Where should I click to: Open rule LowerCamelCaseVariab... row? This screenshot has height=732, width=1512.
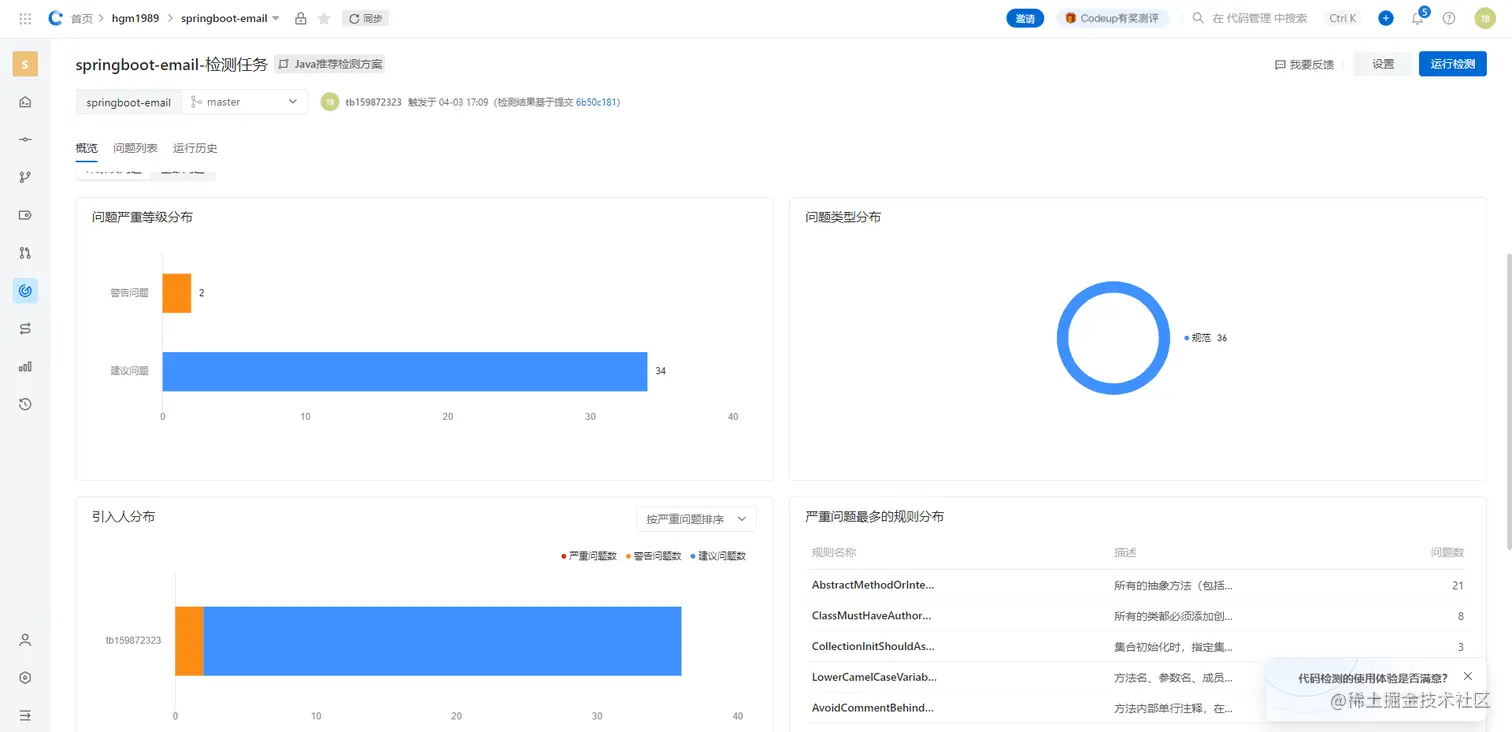(1137, 677)
